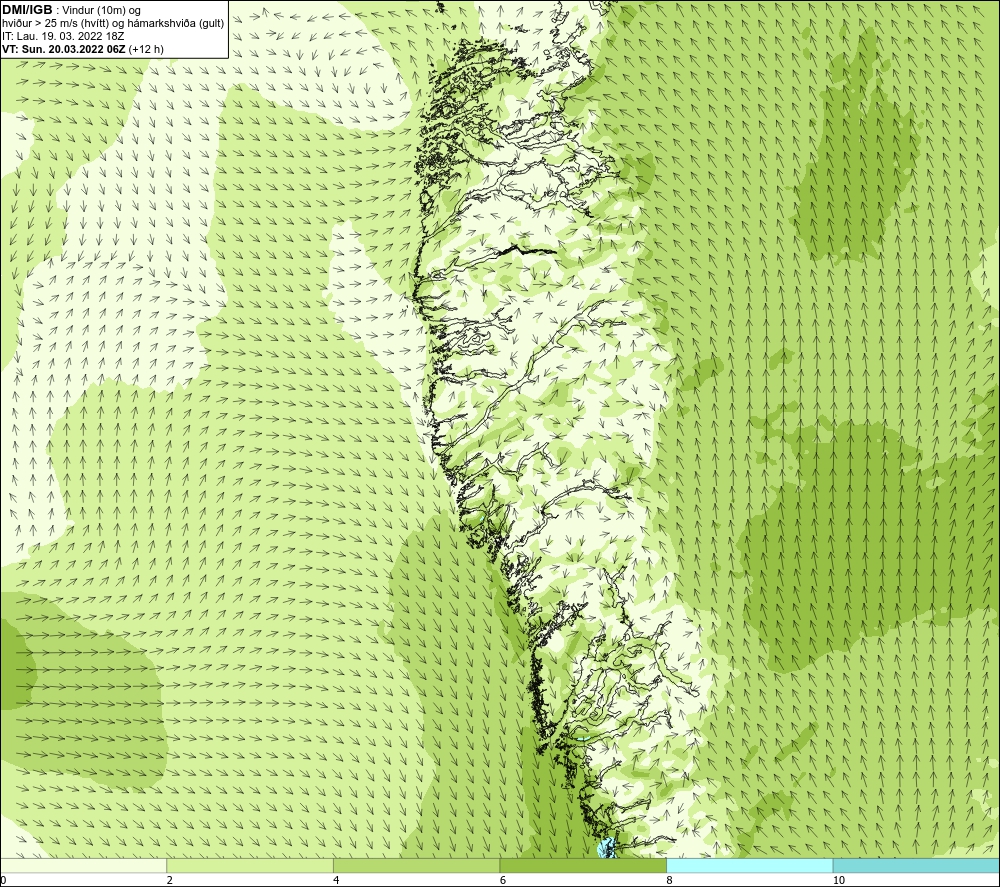Click the 'VT: Sun. 20.03.2022 06Z' valid time line

(x=83, y=48)
